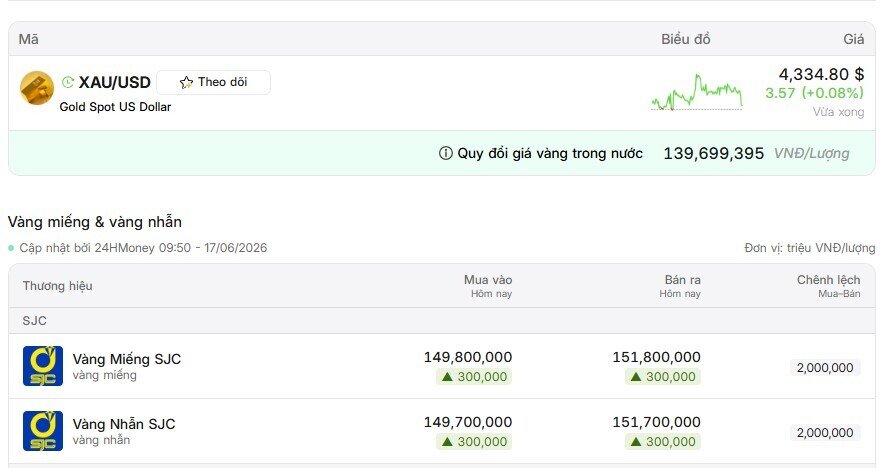Viewport: 885px width, 468px height.
Task: Open the XAU/USD mini price chart
Action: (696, 92)
